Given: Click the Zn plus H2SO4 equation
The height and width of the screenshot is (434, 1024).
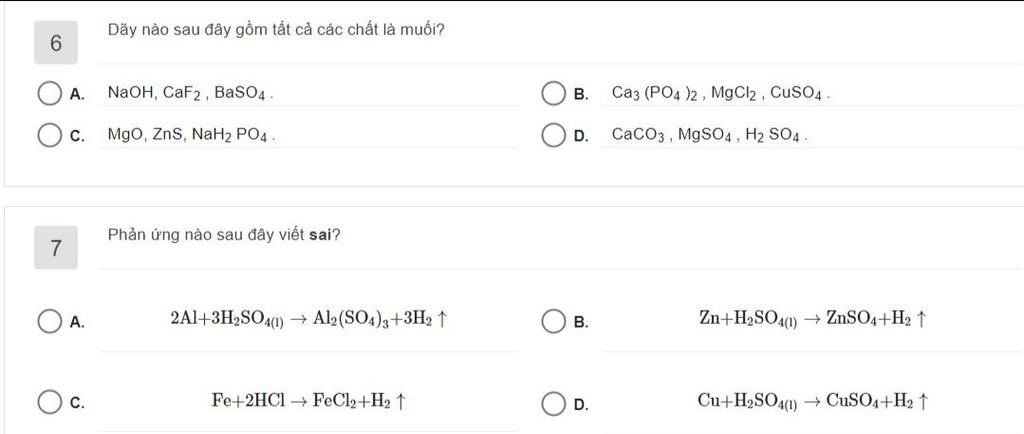Looking at the screenshot, I should point(813,319).
